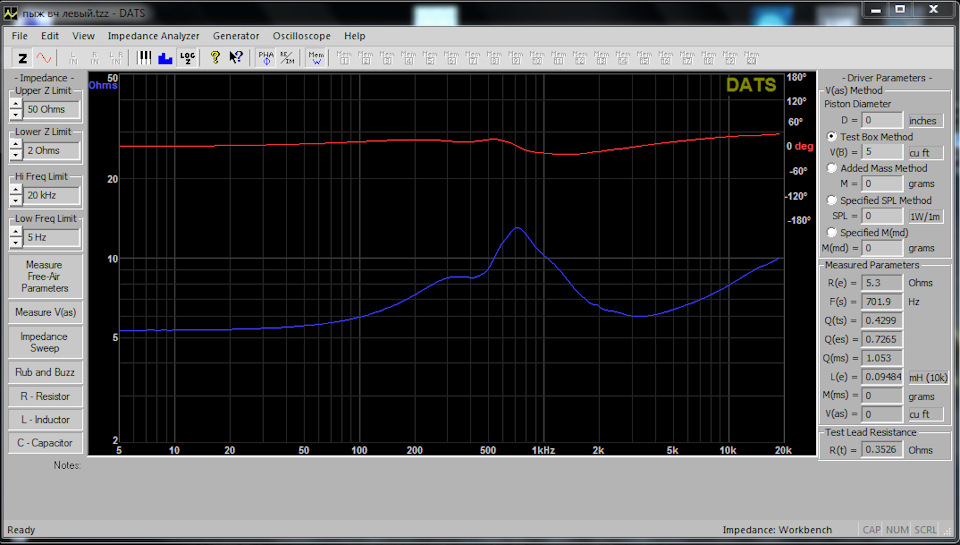Select the Mem 5 memory slot icon
960x545 pixels.
[430, 58]
